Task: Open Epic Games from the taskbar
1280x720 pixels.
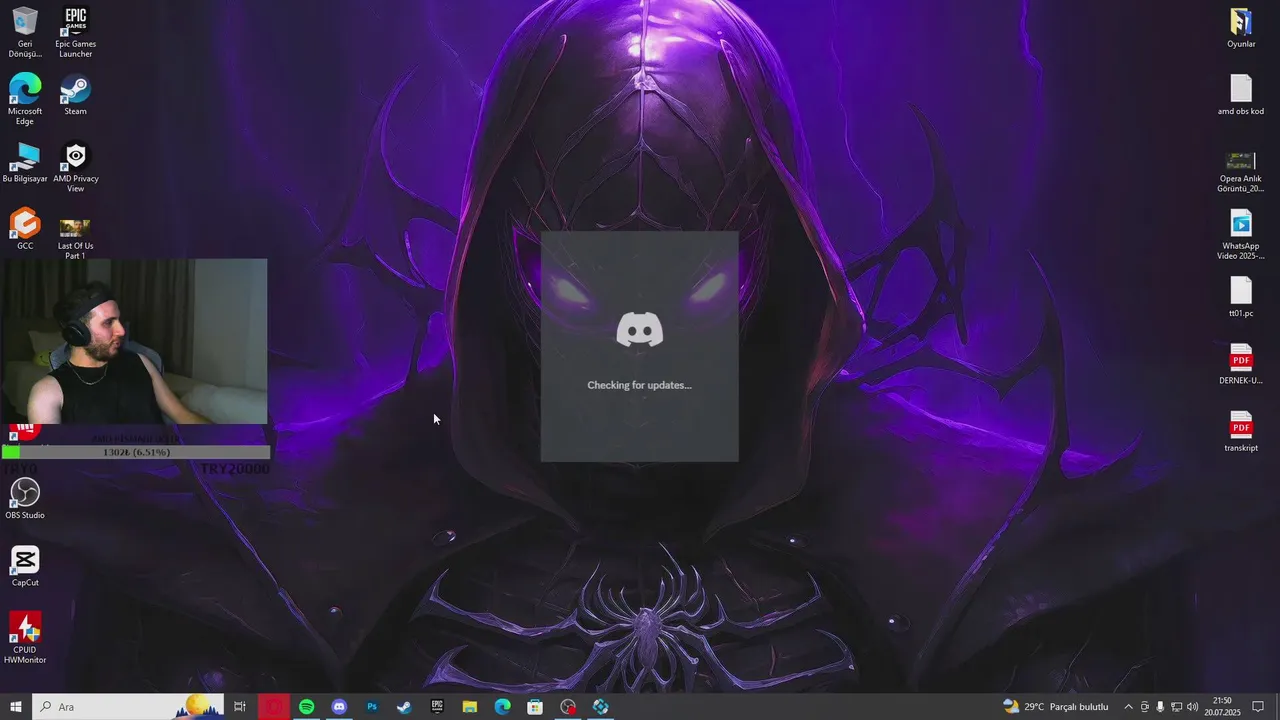Action: coord(437,707)
